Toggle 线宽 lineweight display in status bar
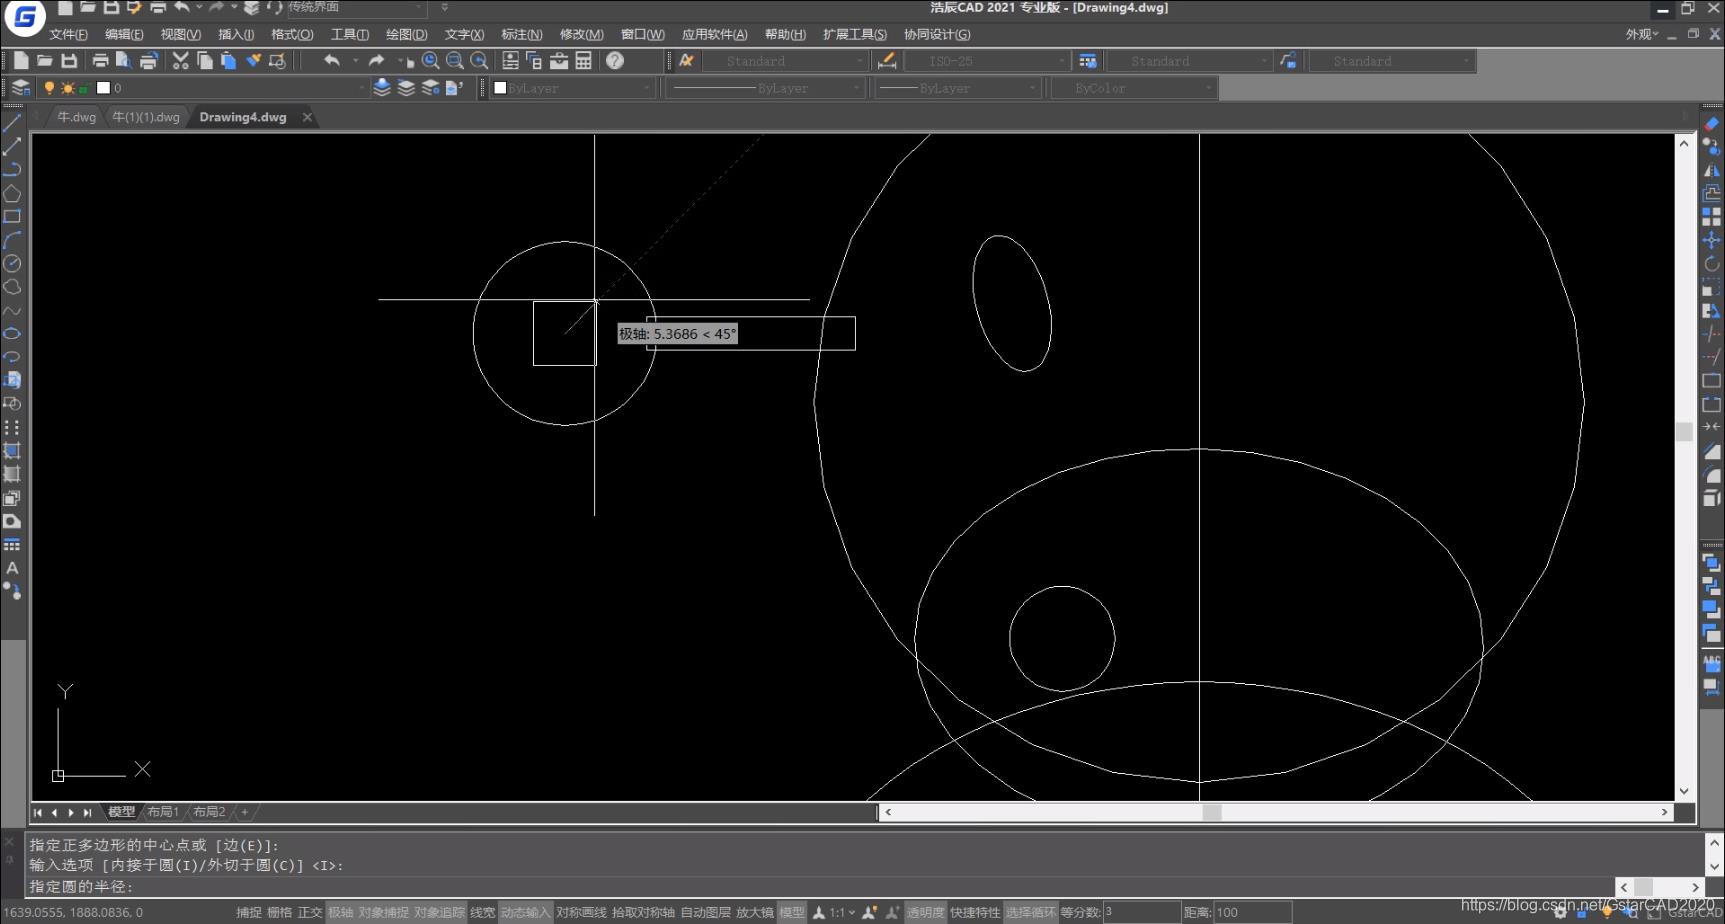 pyautogui.click(x=482, y=912)
